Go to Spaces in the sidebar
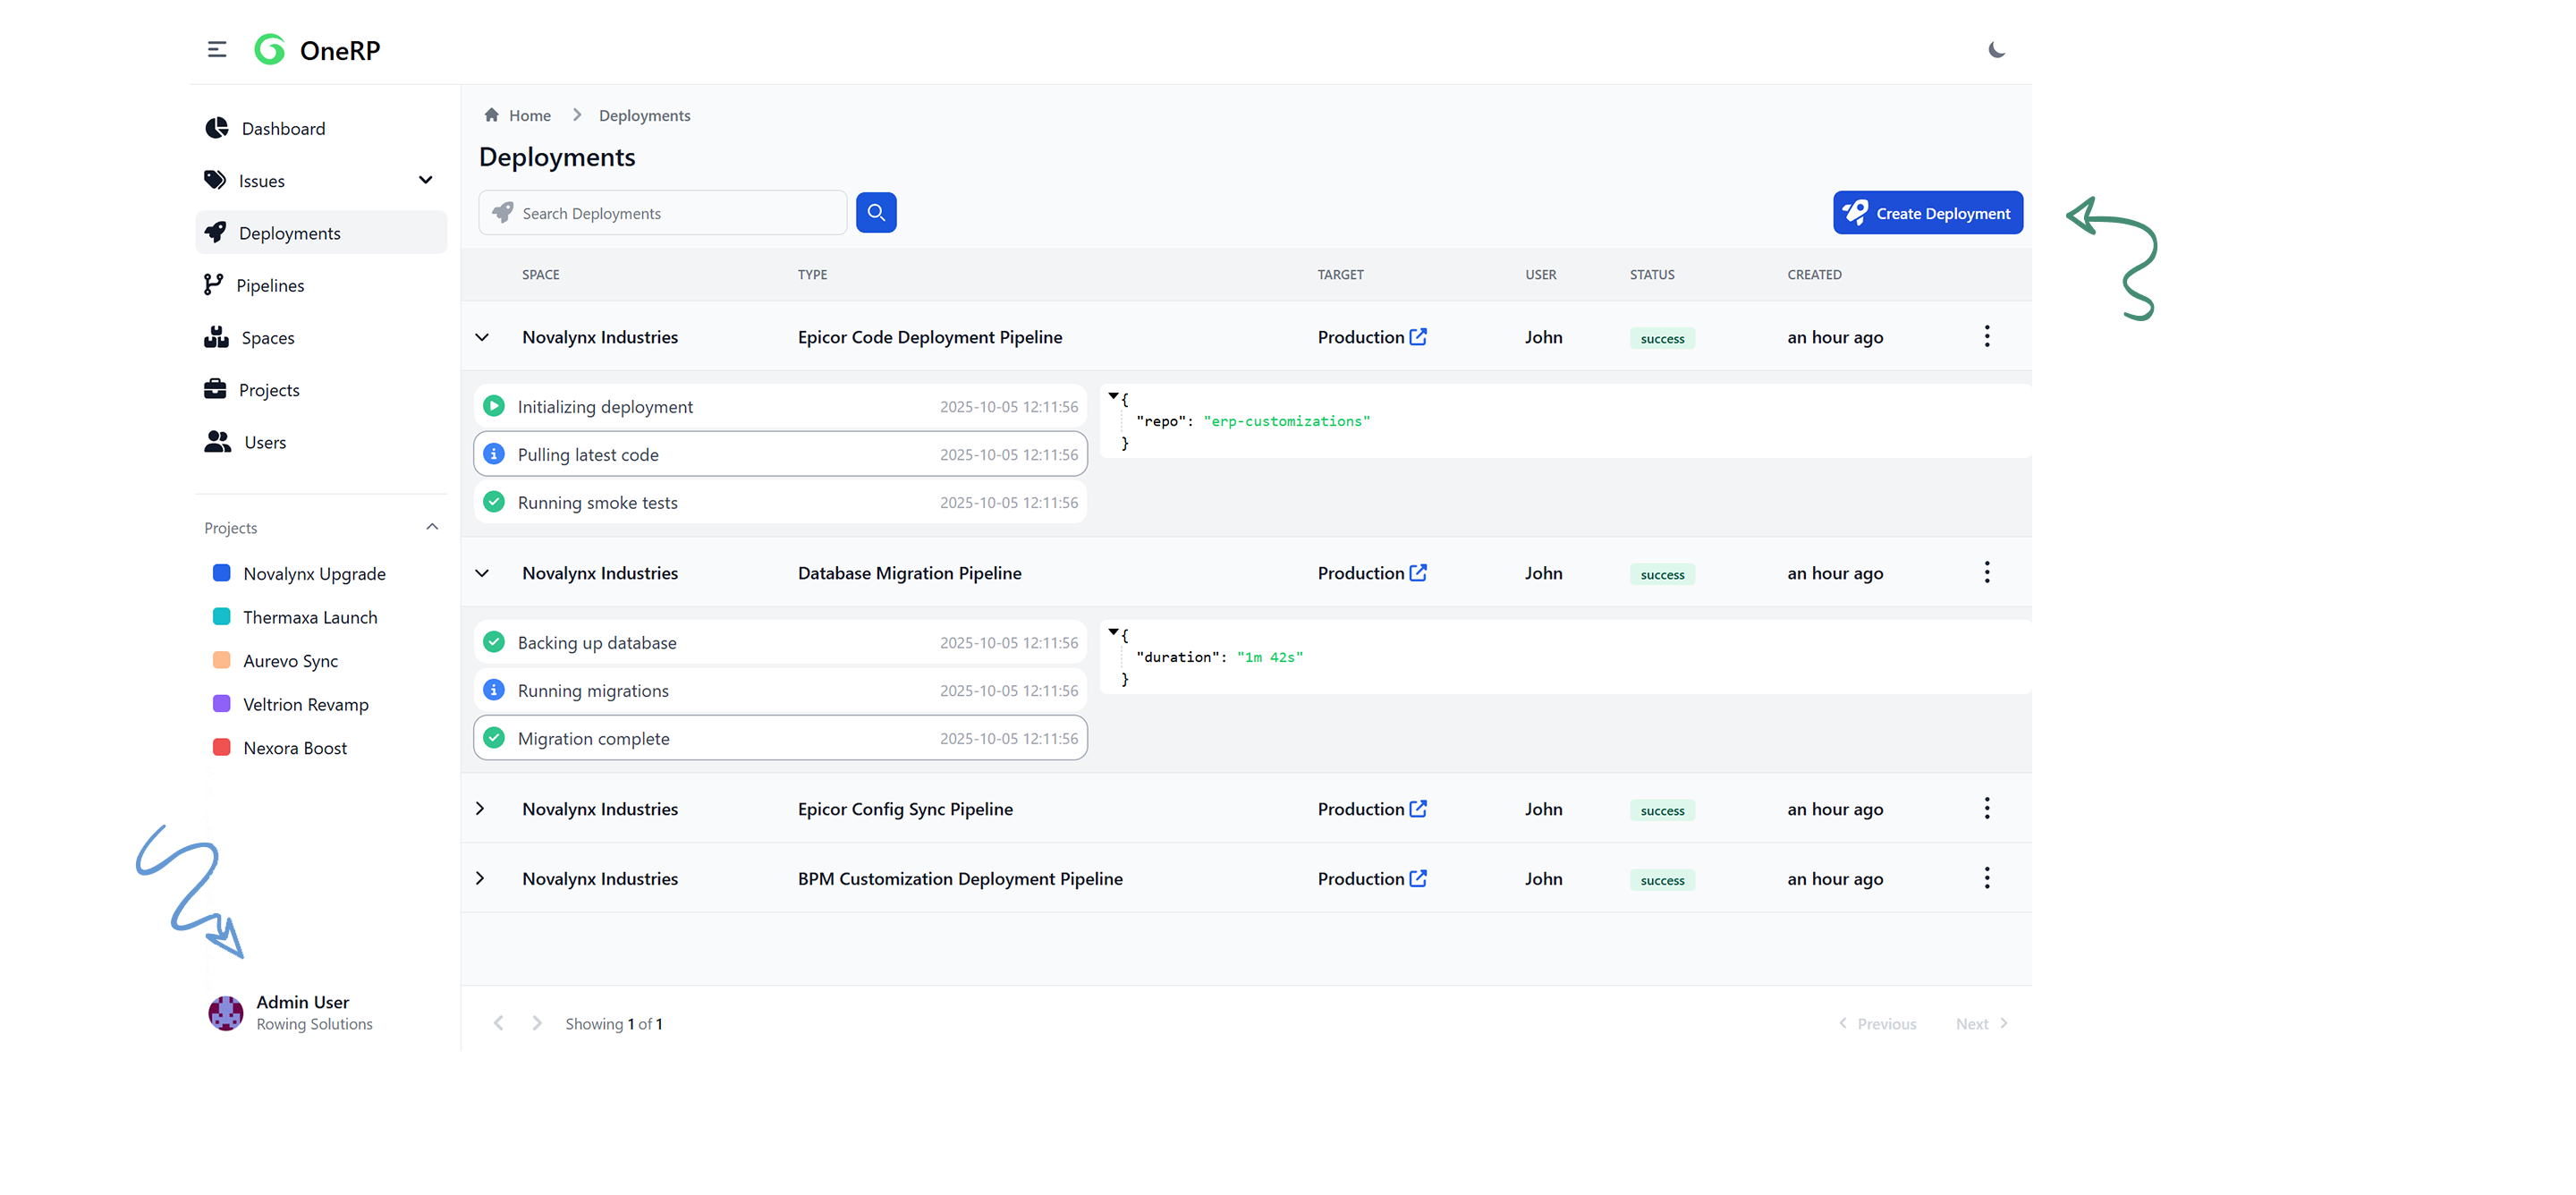2576x1195 pixels. (x=267, y=338)
